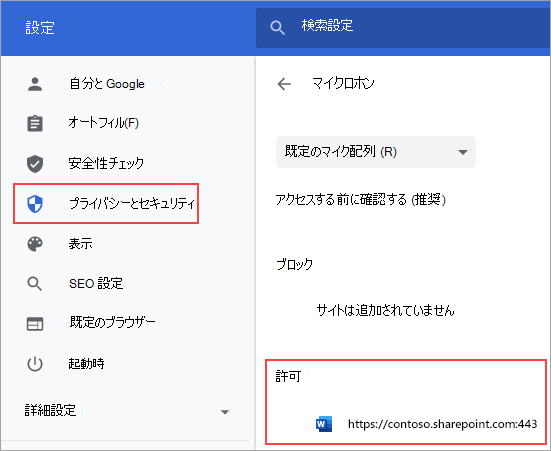Click inside the 検索設定 search field
Image resolution: width=551 pixels, height=451 pixels.
point(403,27)
